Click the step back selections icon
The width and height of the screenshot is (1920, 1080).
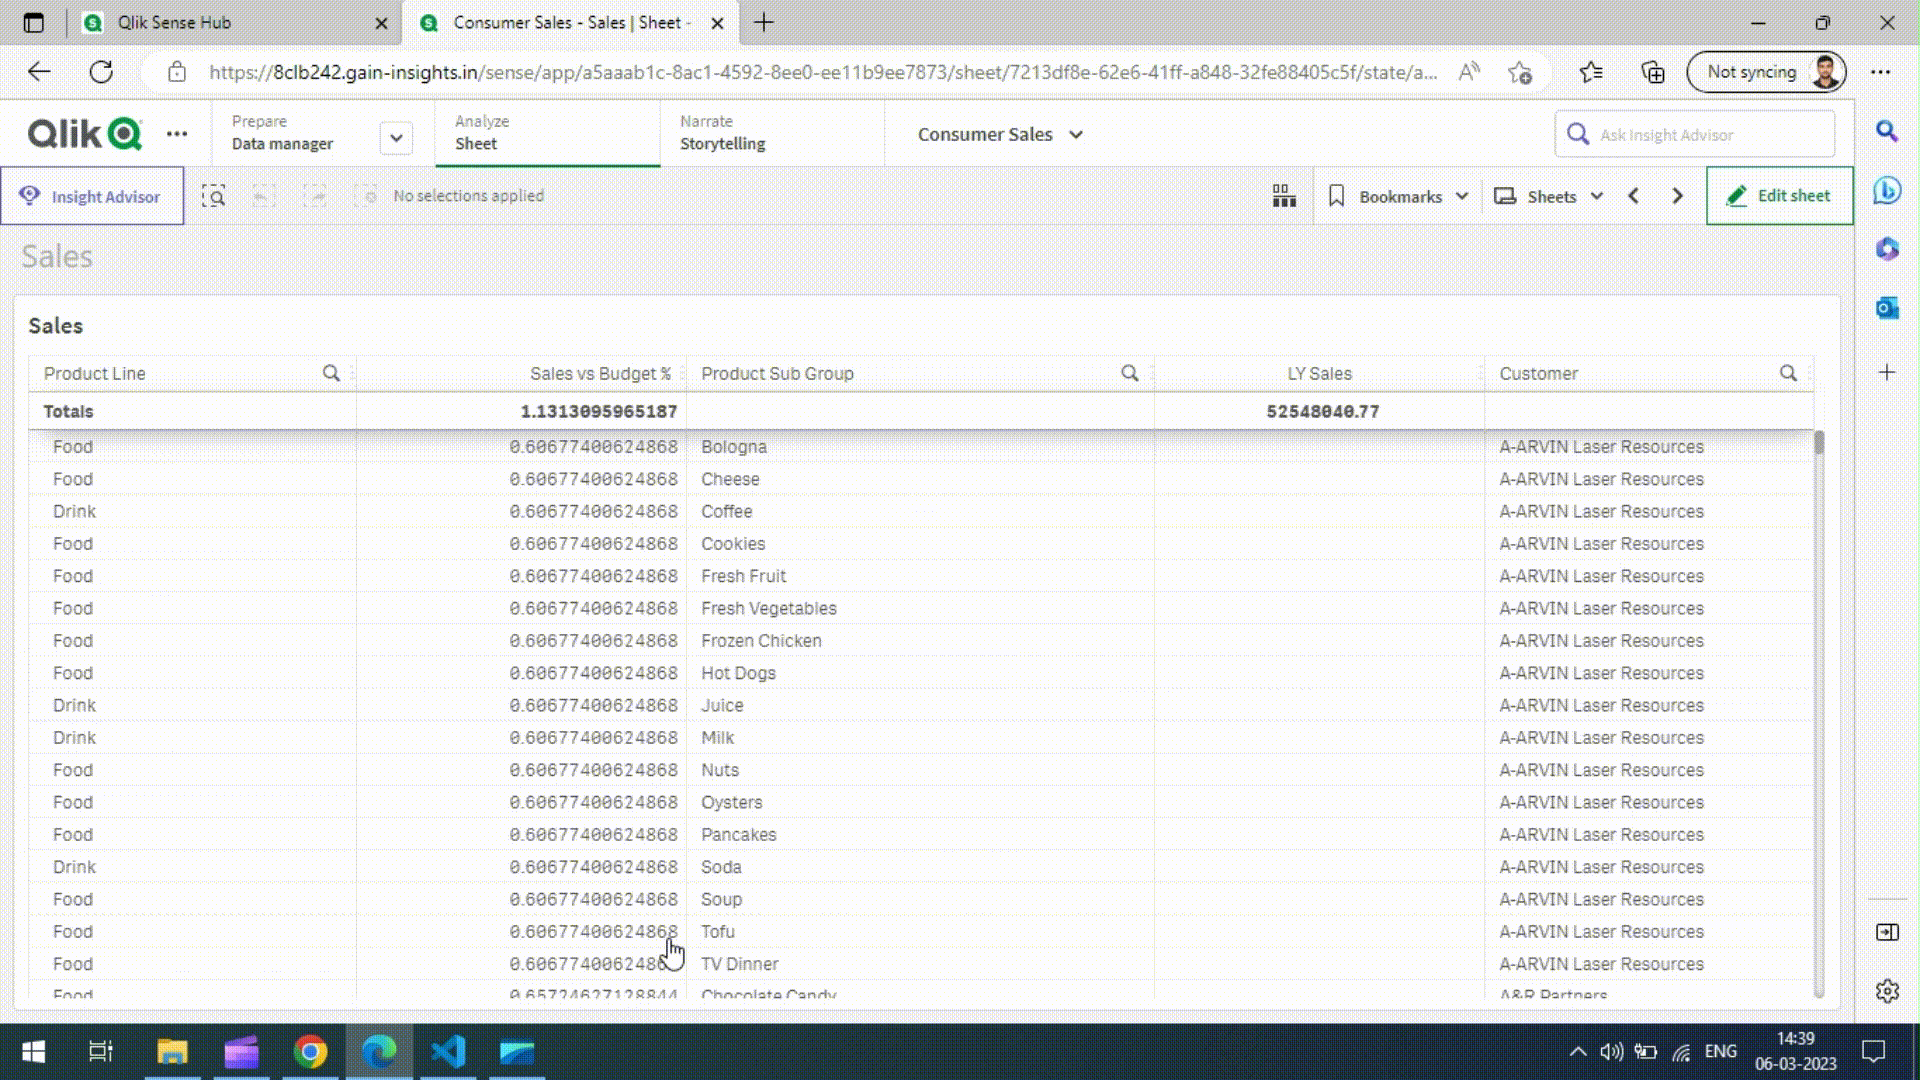pyautogui.click(x=263, y=196)
